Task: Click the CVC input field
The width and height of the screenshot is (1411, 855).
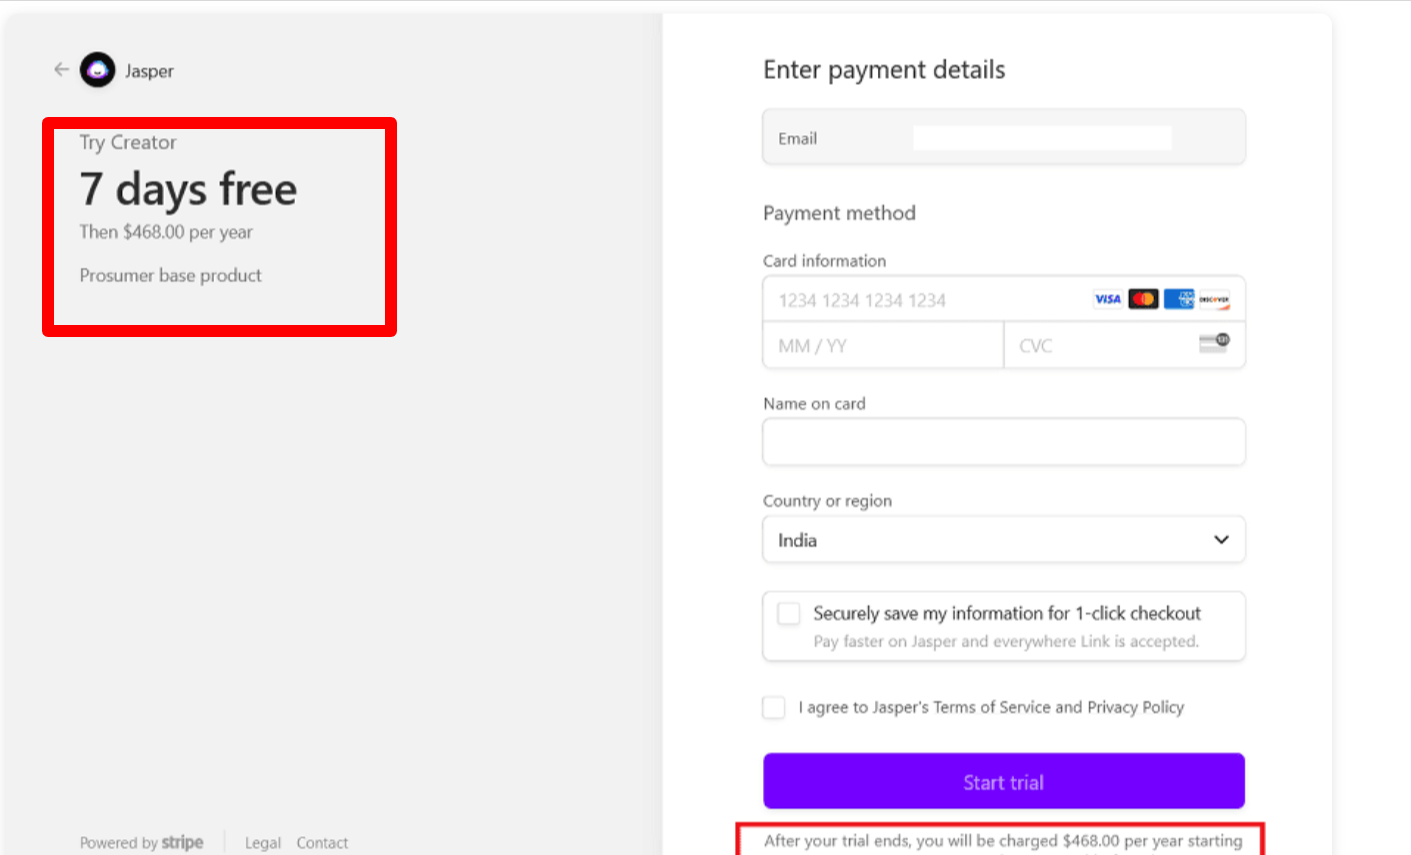Action: (1100, 346)
